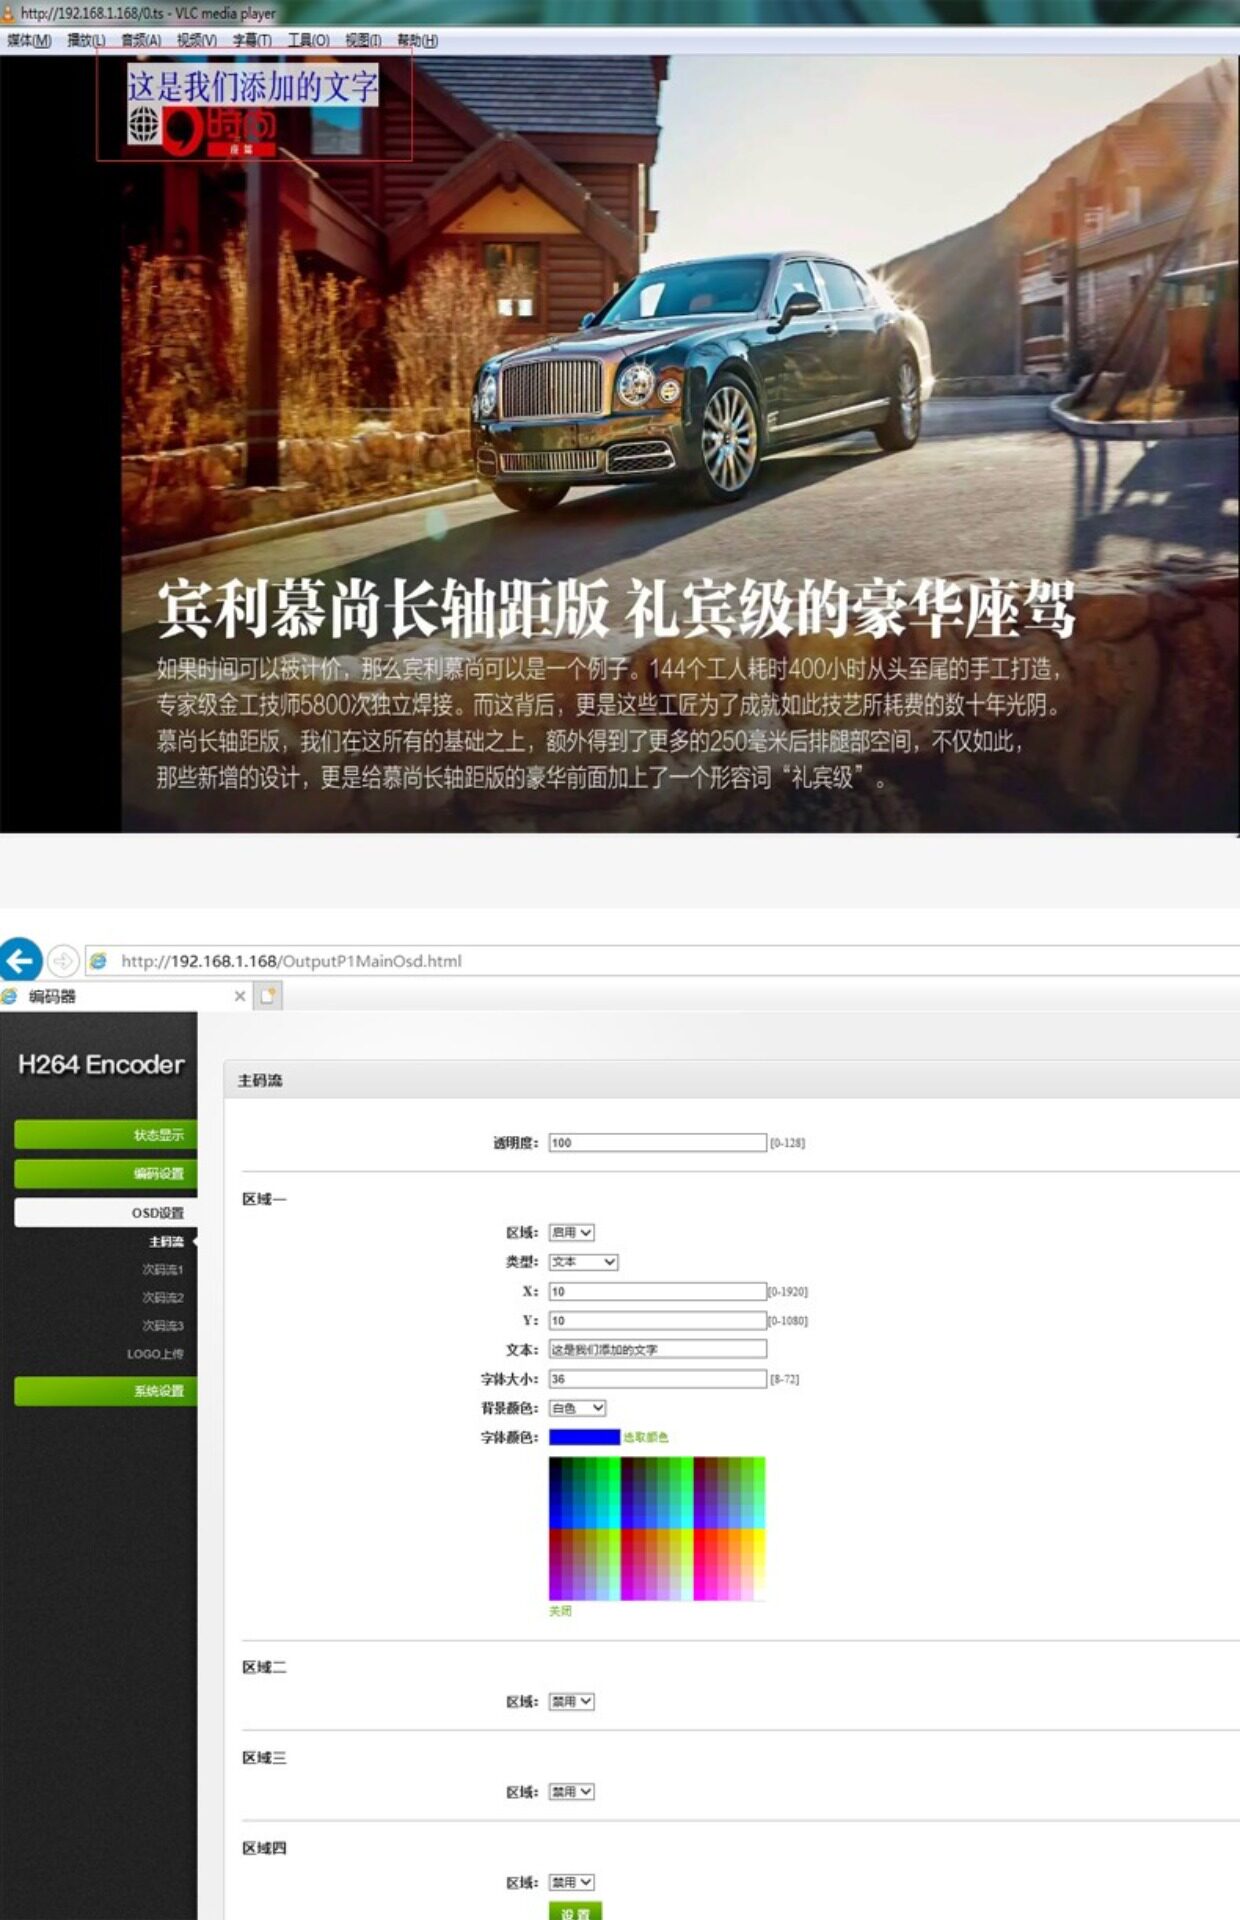Click the [0-1920] range hint
Viewport: 1240px width, 1920px height.
[x=788, y=1291]
